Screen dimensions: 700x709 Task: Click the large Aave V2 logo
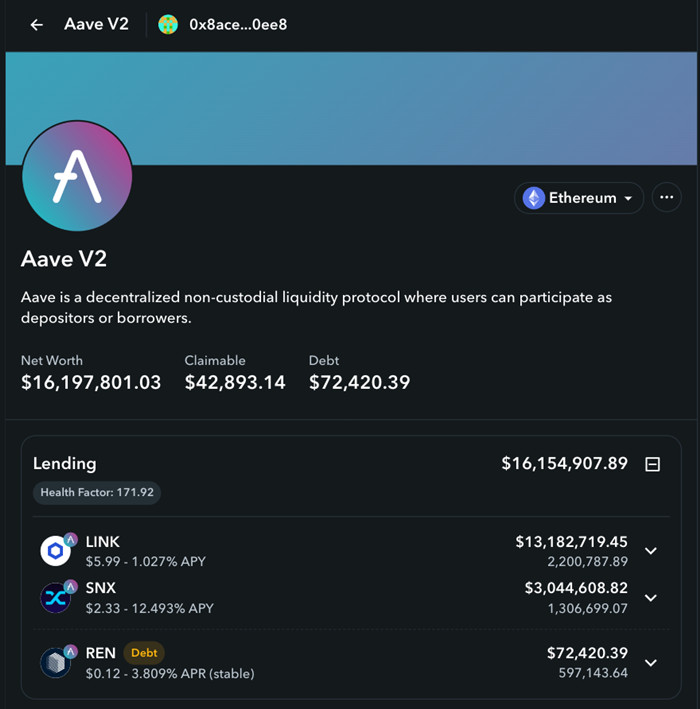77,176
